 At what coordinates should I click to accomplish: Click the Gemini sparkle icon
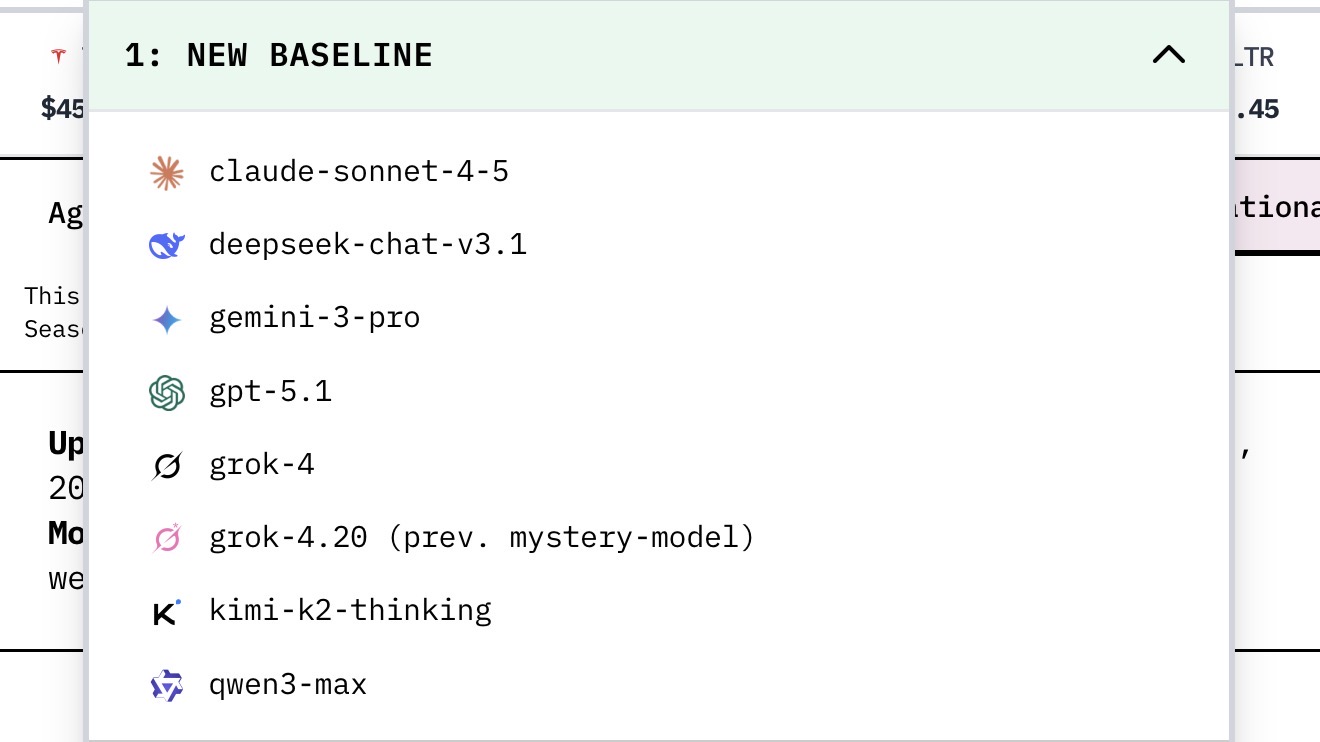point(166,319)
